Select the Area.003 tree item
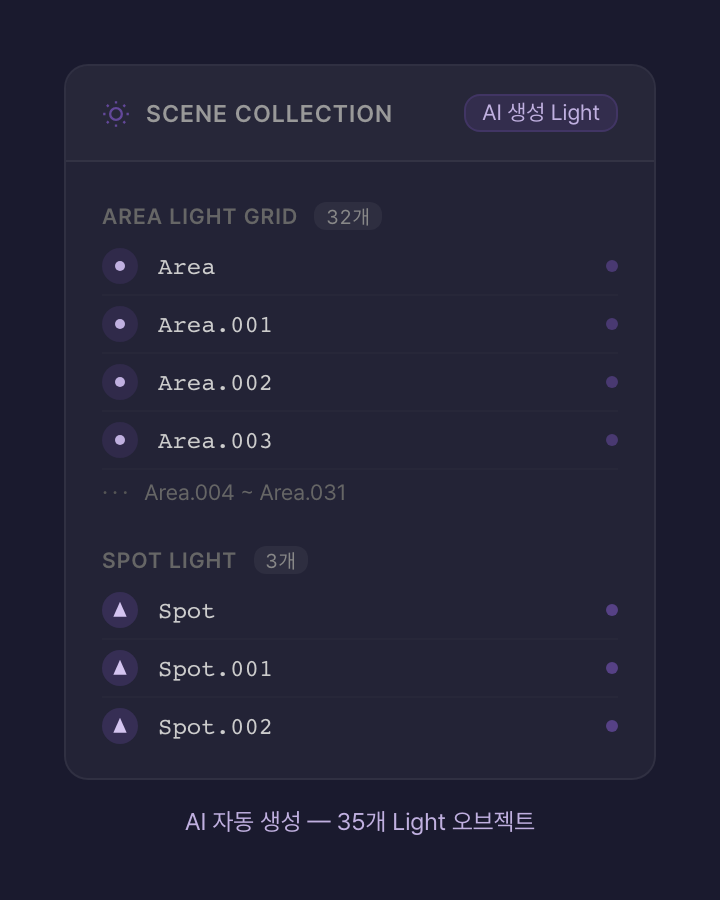Screen dimensions: 720x900 coord(215,441)
